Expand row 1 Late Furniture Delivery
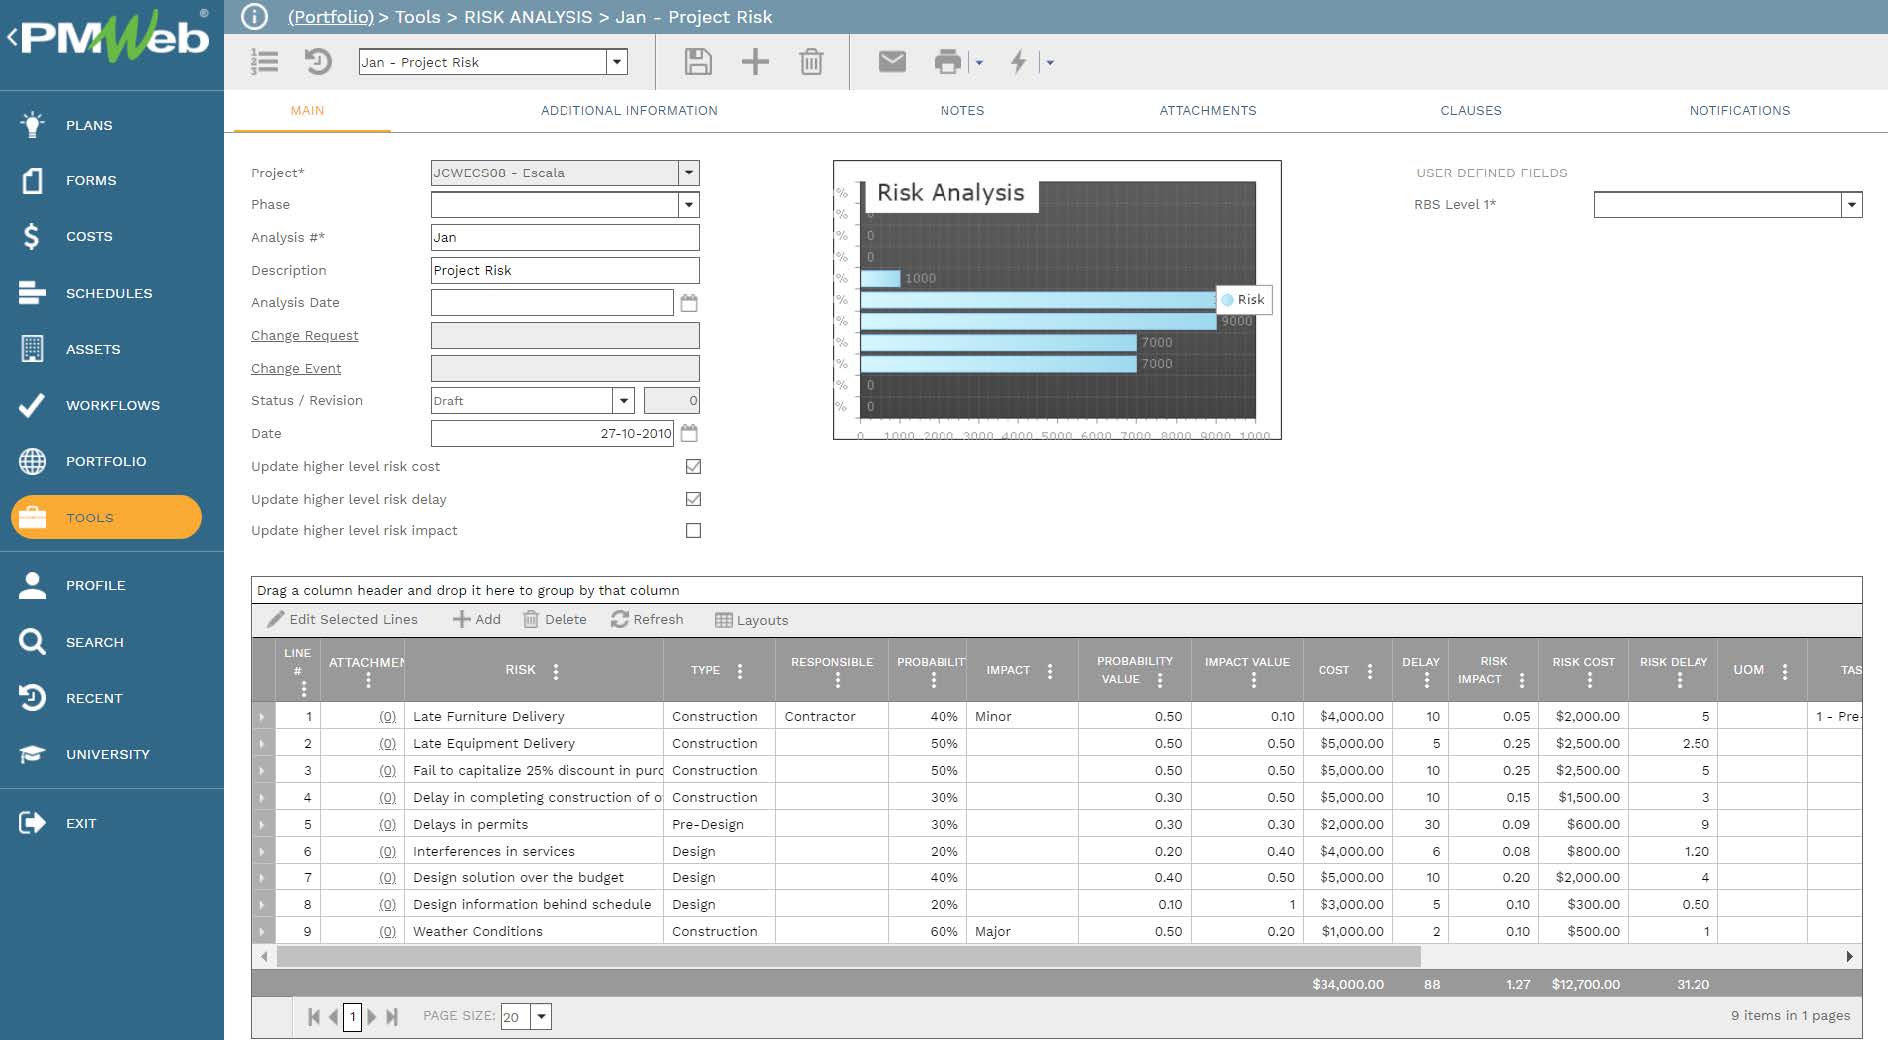 pyautogui.click(x=263, y=717)
